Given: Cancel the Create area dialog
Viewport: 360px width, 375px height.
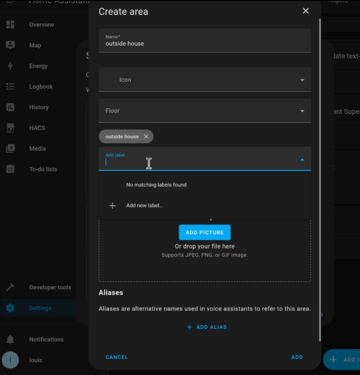Looking at the screenshot, I should click(x=117, y=357).
